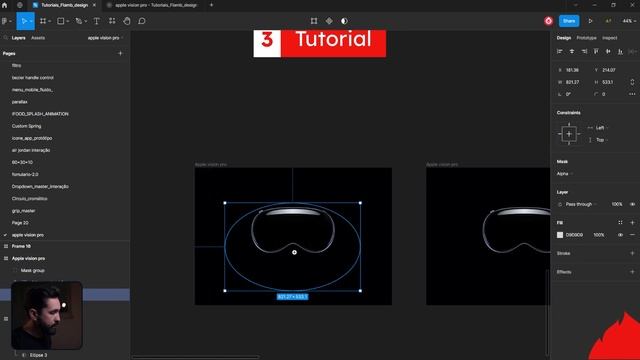
Task: Toggle constrain proportions lock icon
Action: tap(632, 82)
